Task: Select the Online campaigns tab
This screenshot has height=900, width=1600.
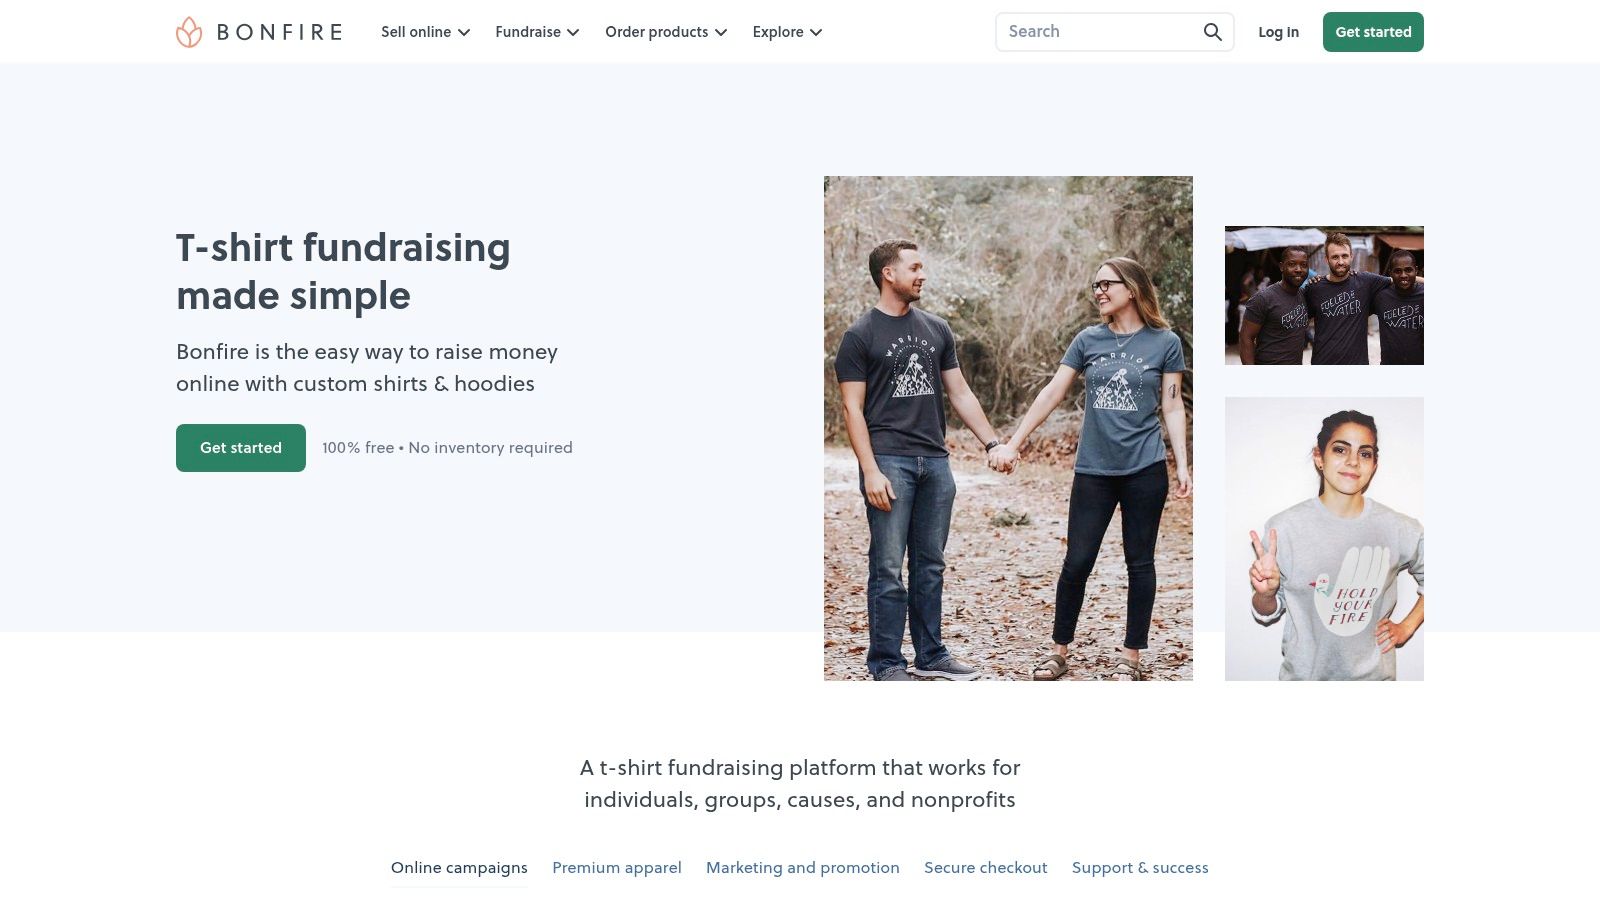Action: click(459, 868)
